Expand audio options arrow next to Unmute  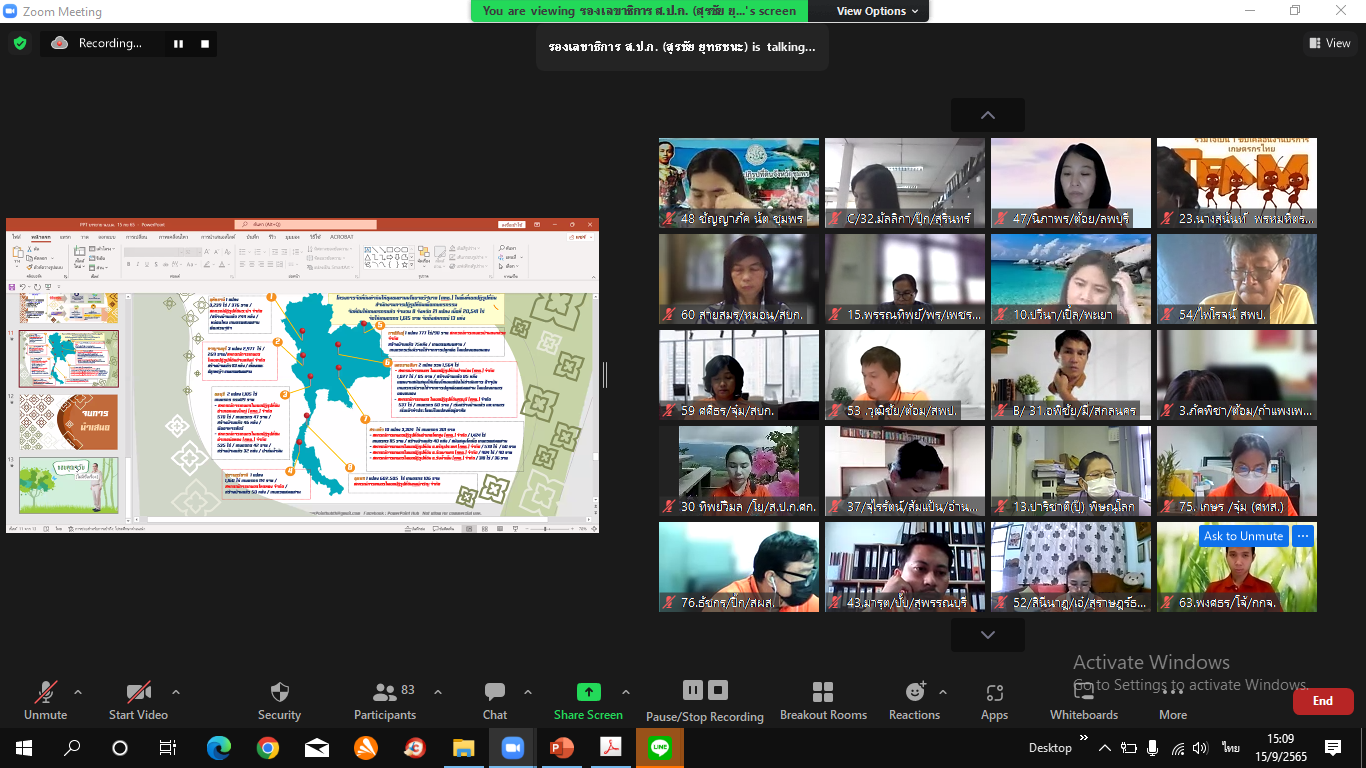(78, 692)
